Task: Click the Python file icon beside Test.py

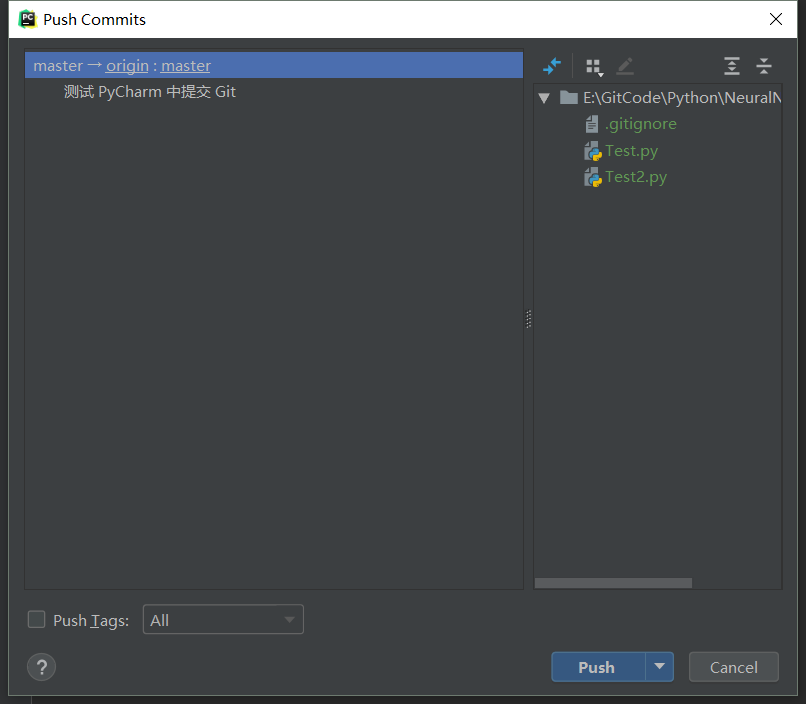Action: (x=591, y=150)
